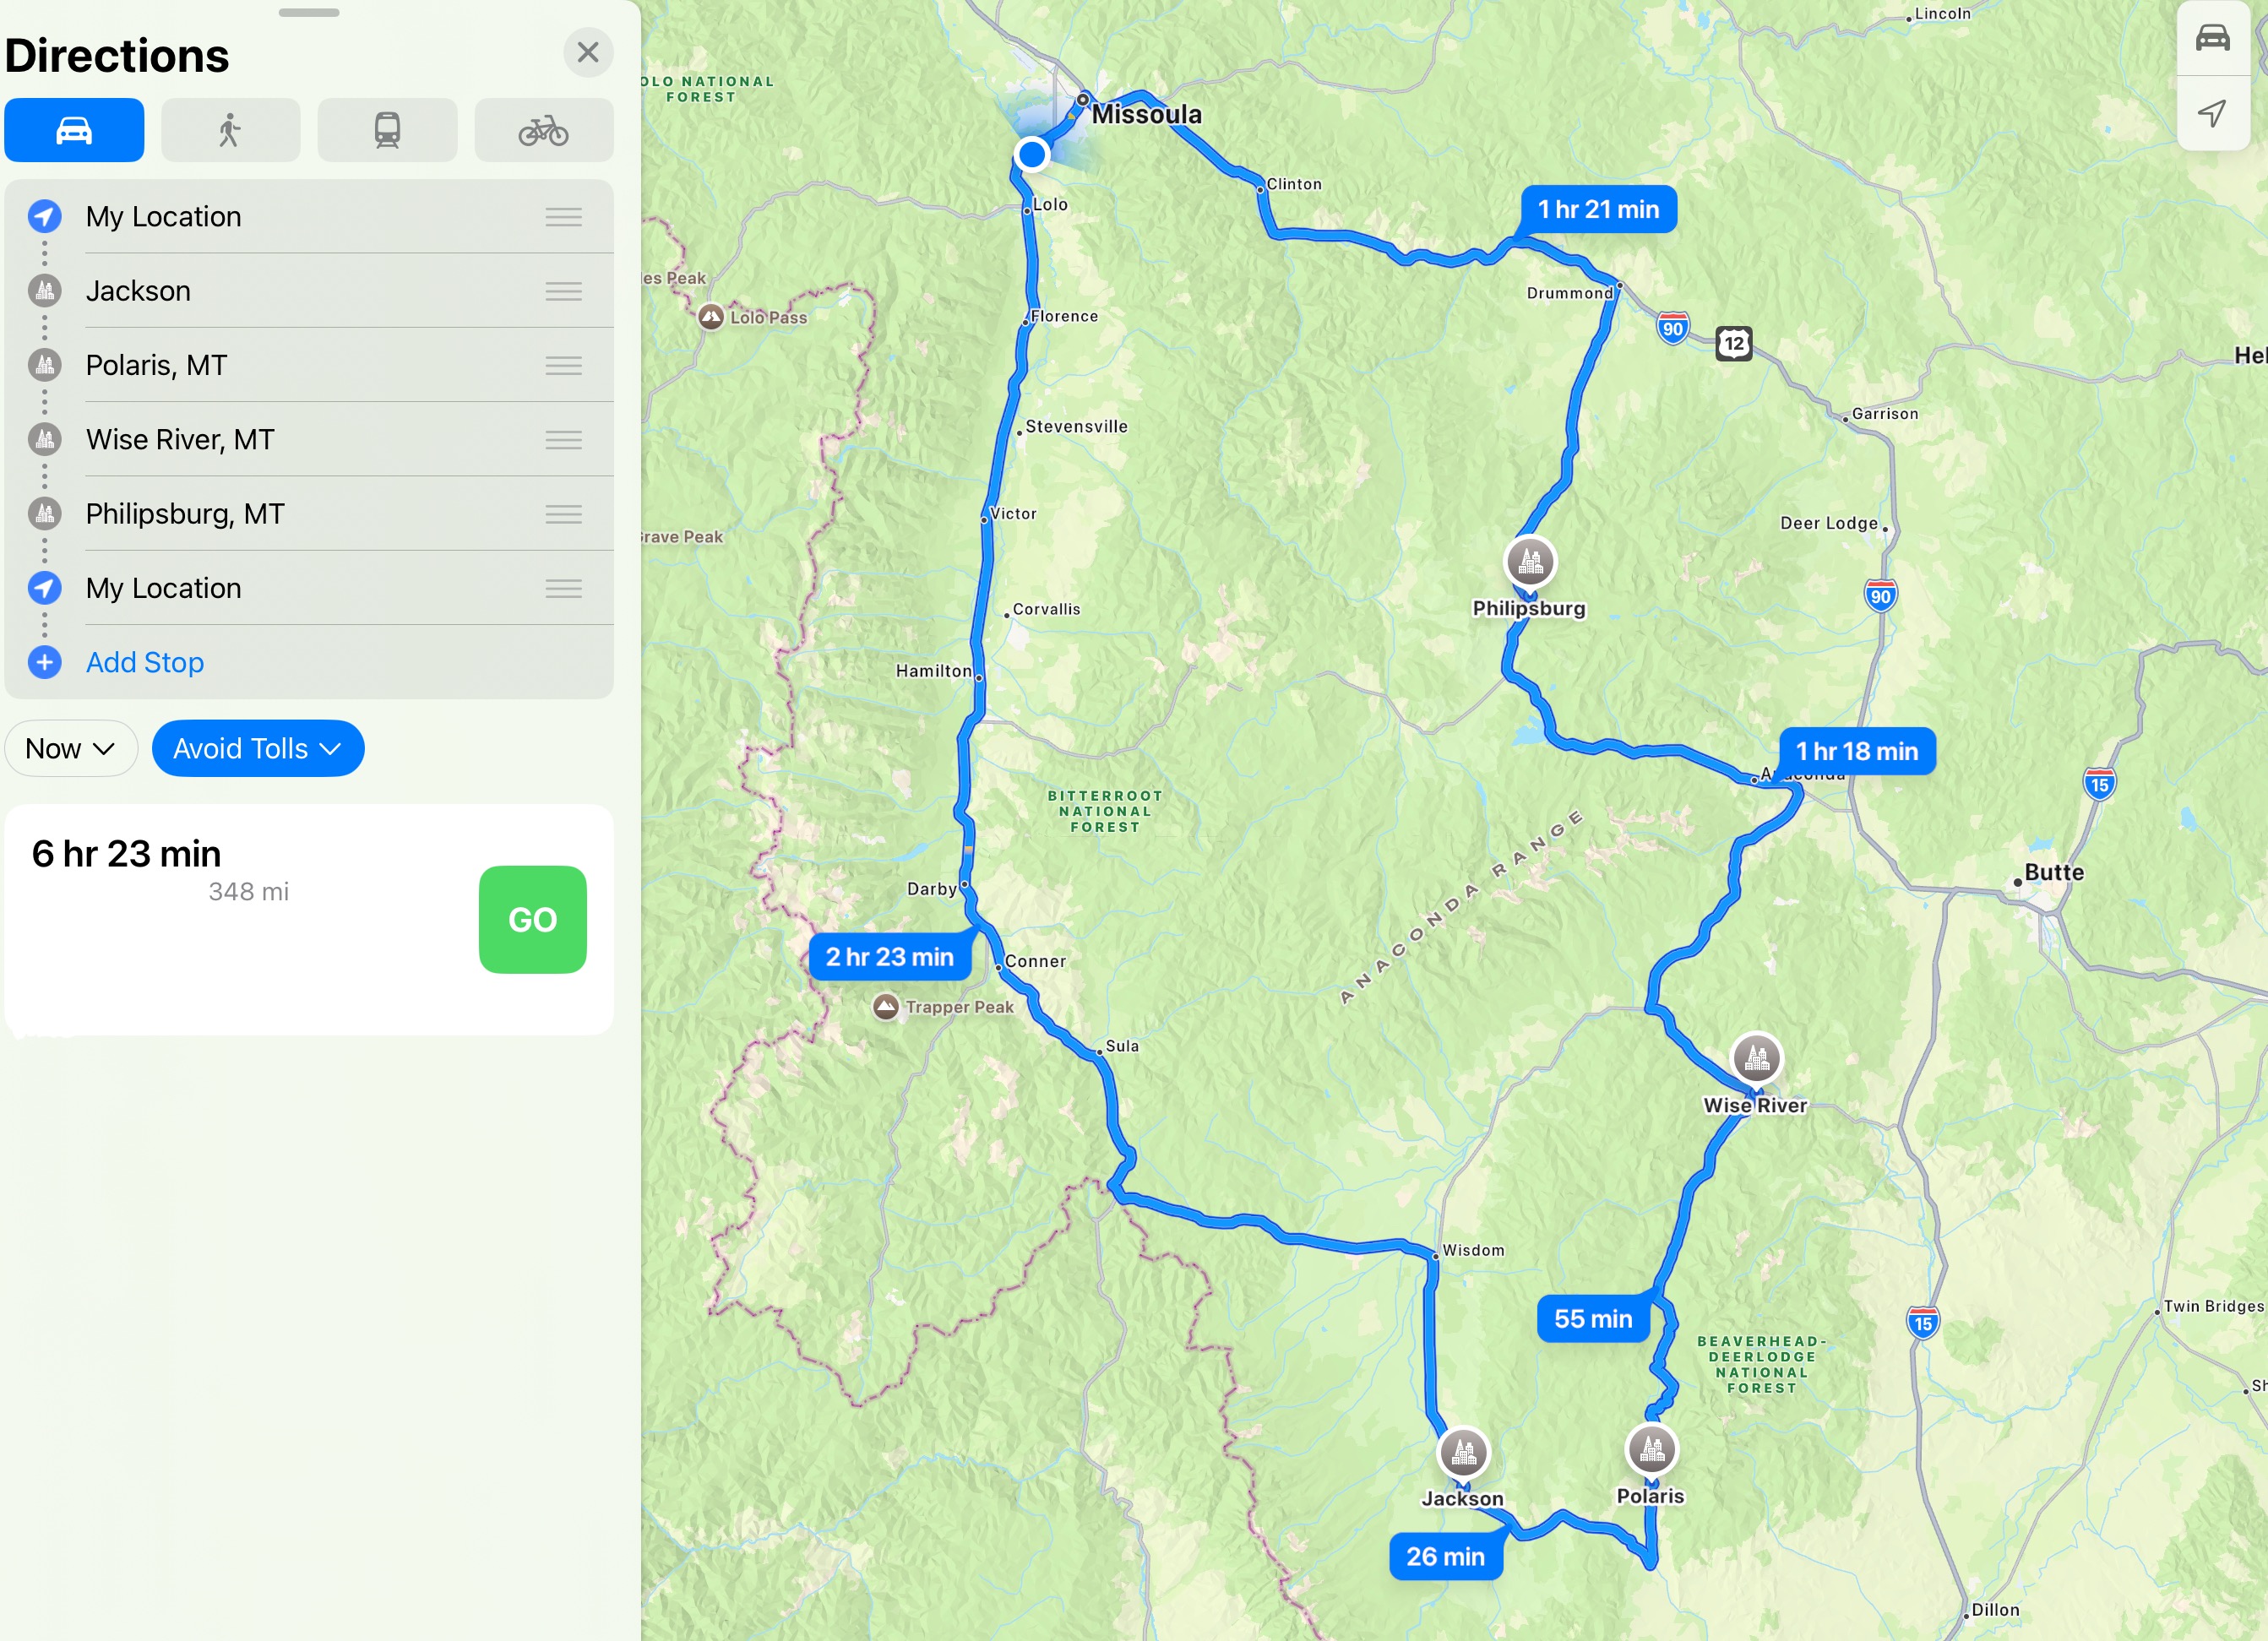Click the Philipsburg pin on the map
Viewport: 2268px width, 1641px height.
(1530, 562)
